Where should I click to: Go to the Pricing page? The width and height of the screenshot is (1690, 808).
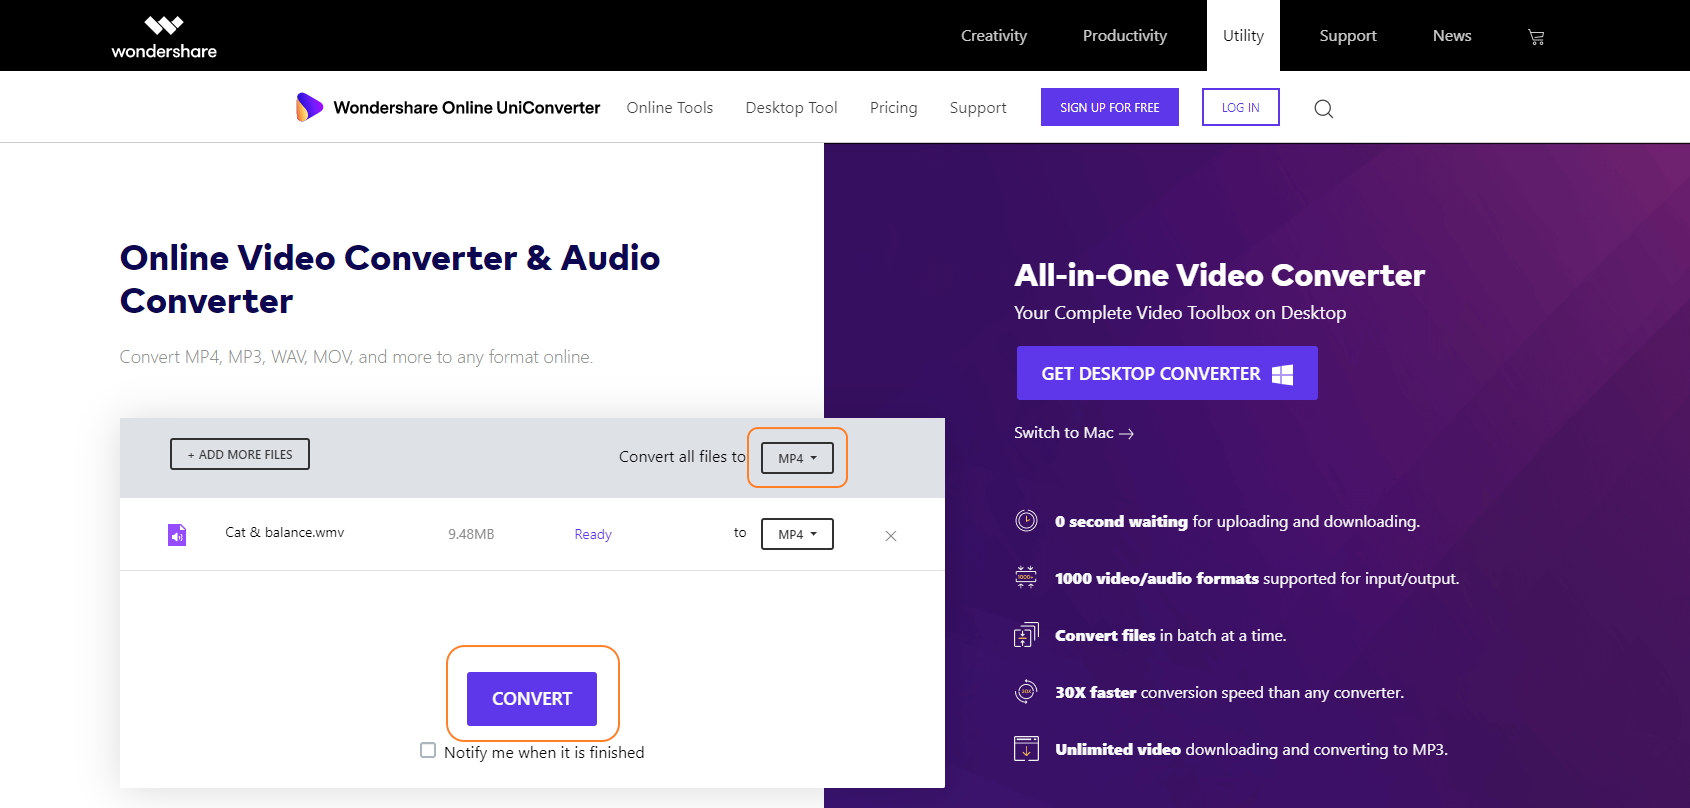click(893, 108)
